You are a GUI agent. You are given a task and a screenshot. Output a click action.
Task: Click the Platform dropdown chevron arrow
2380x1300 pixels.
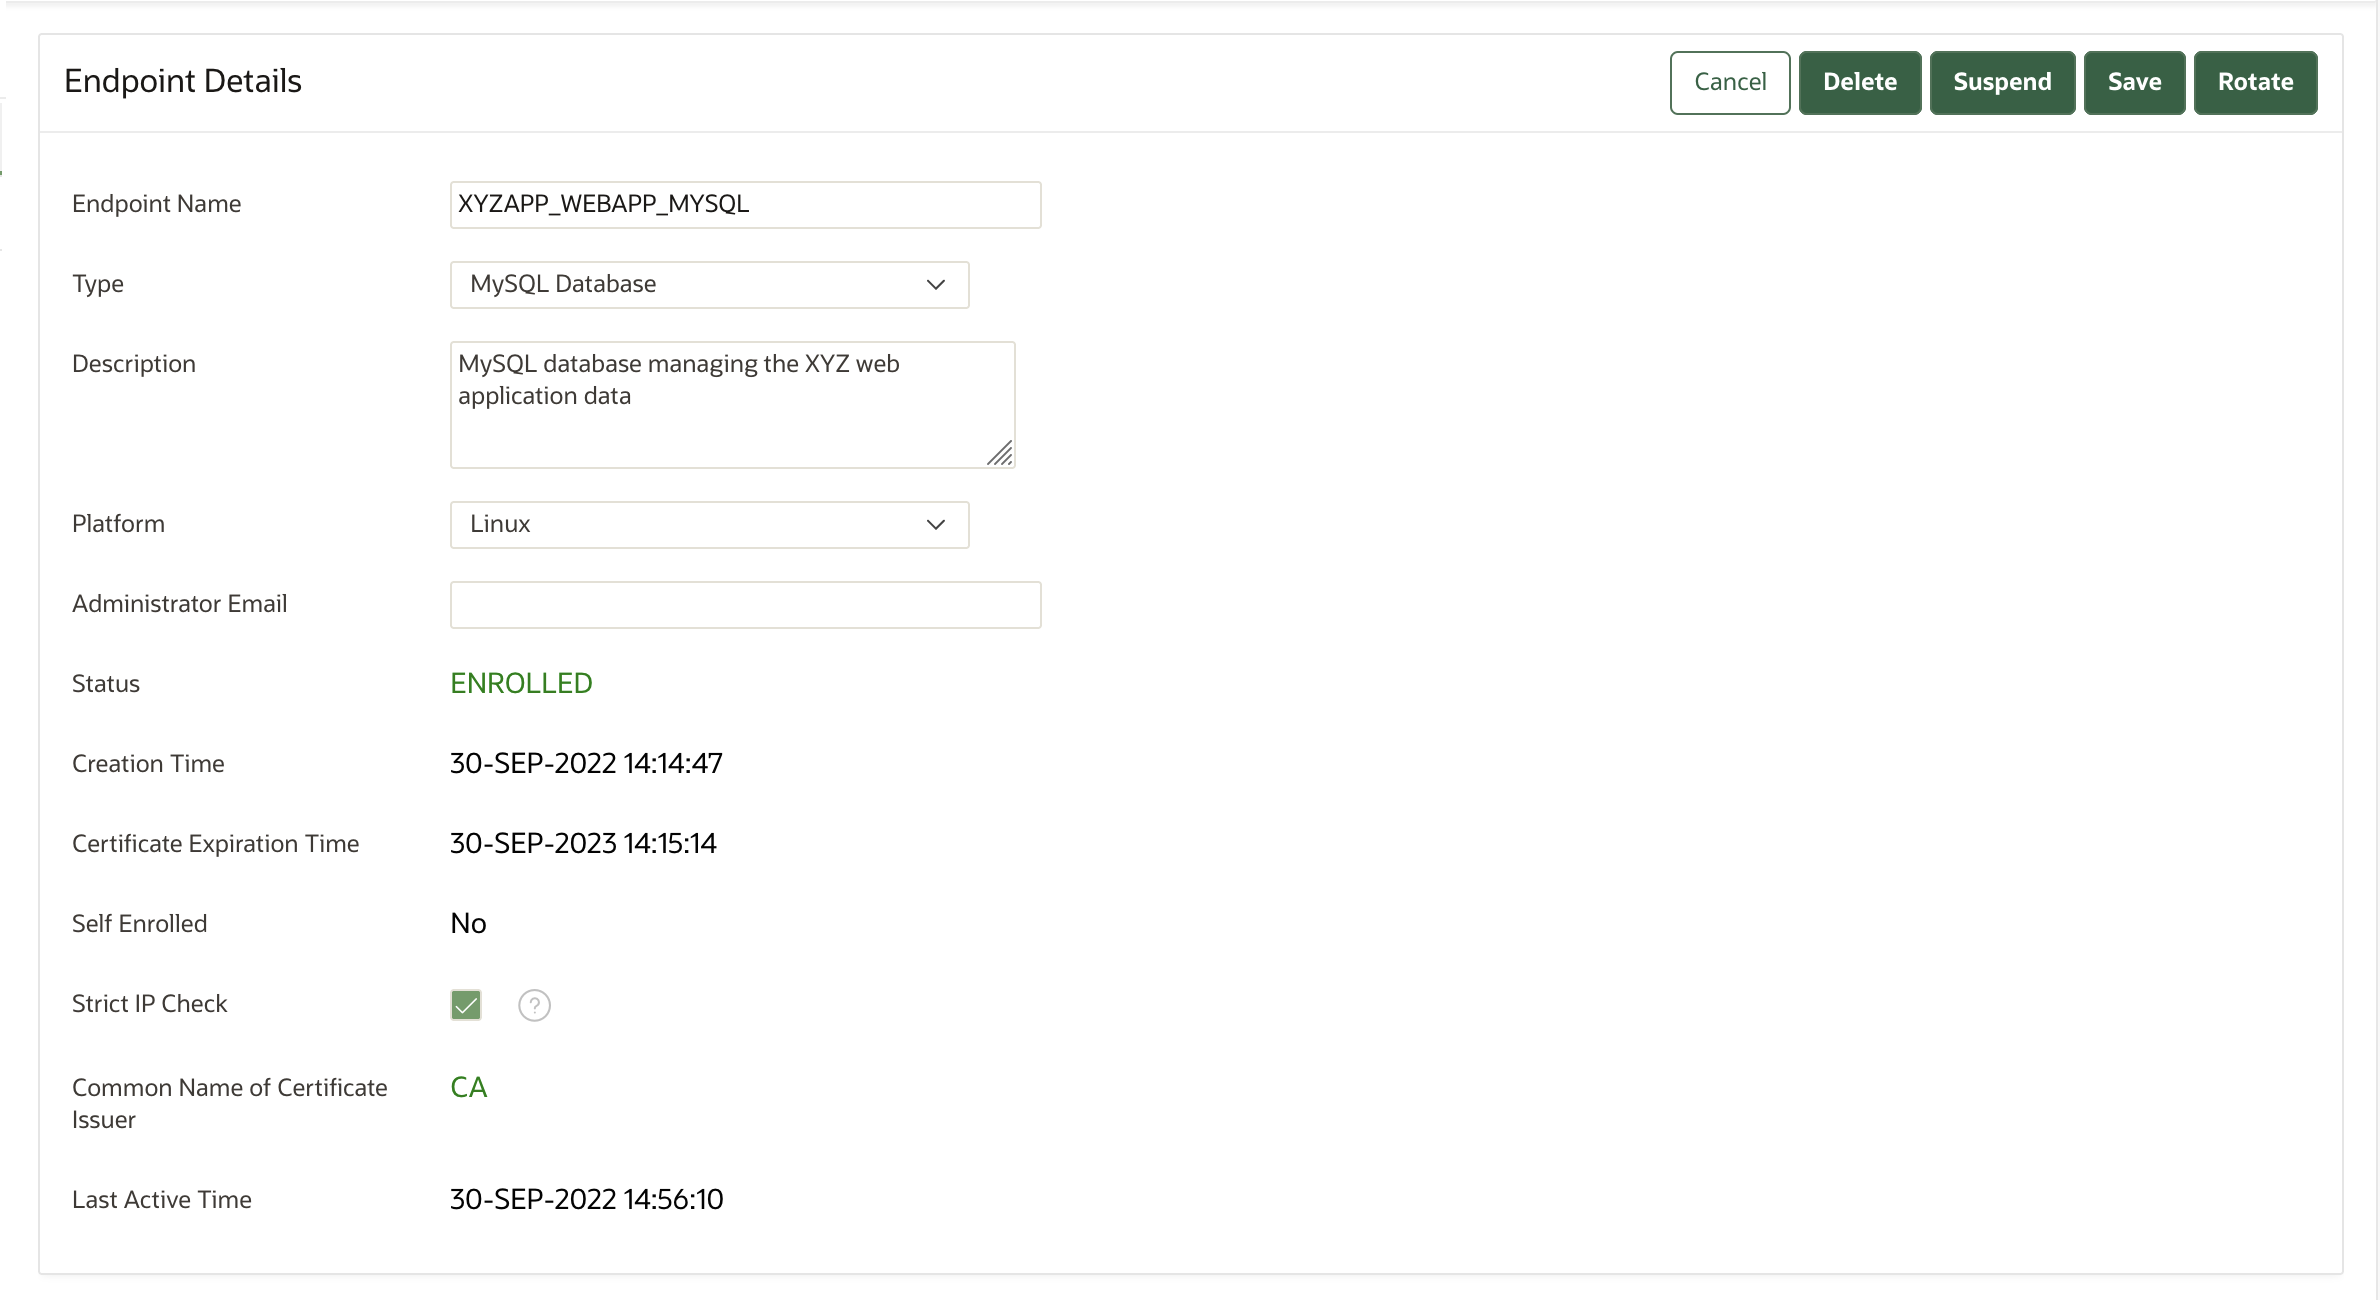tap(935, 525)
